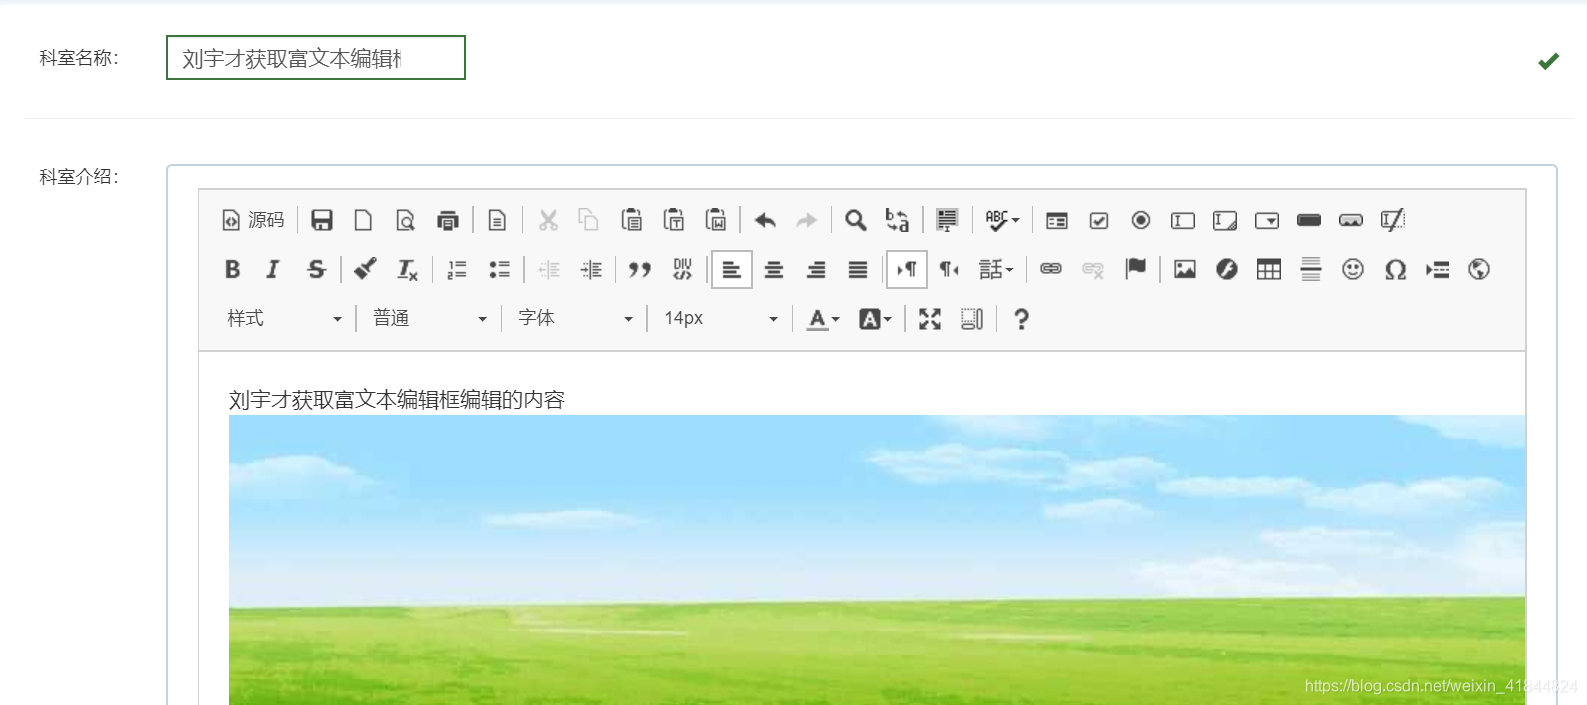The image size is (1587, 705).
Task: Insert a Checkbox form field
Action: tap(1099, 220)
